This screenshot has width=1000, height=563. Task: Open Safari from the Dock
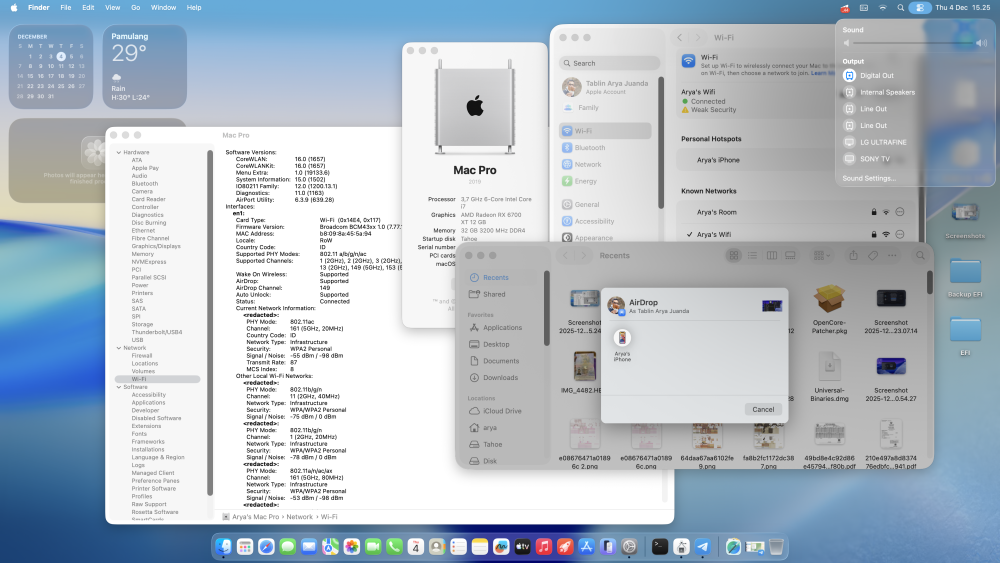(x=266, y=546)
